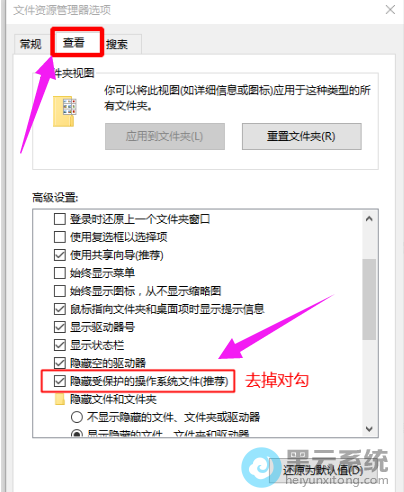Toggle 隐藏空的驱动器 checkbox
Image resolution: width=404 pixels, height=492 pixels.
60,363
